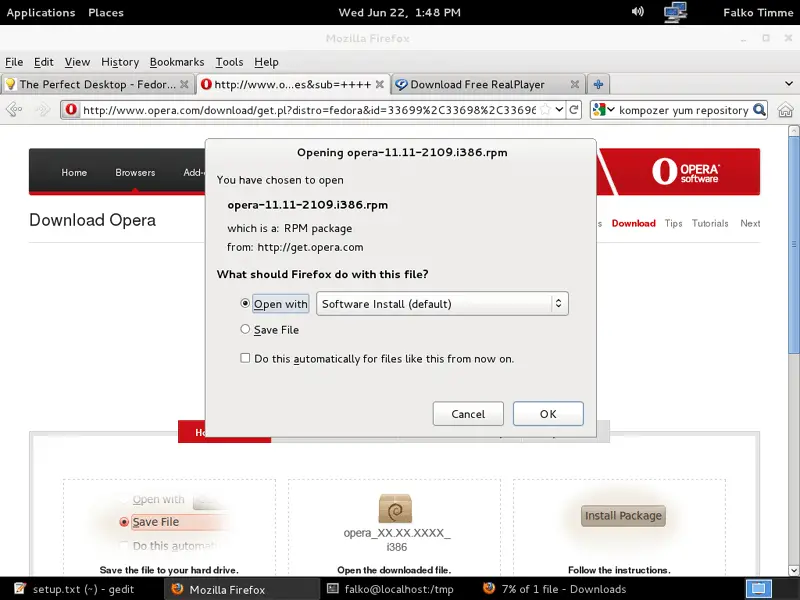Switch to setup.txt gedit window in taskbar
Image resolution: width=800 pixels, height=600 pixels.
click(x=74, y=589)
